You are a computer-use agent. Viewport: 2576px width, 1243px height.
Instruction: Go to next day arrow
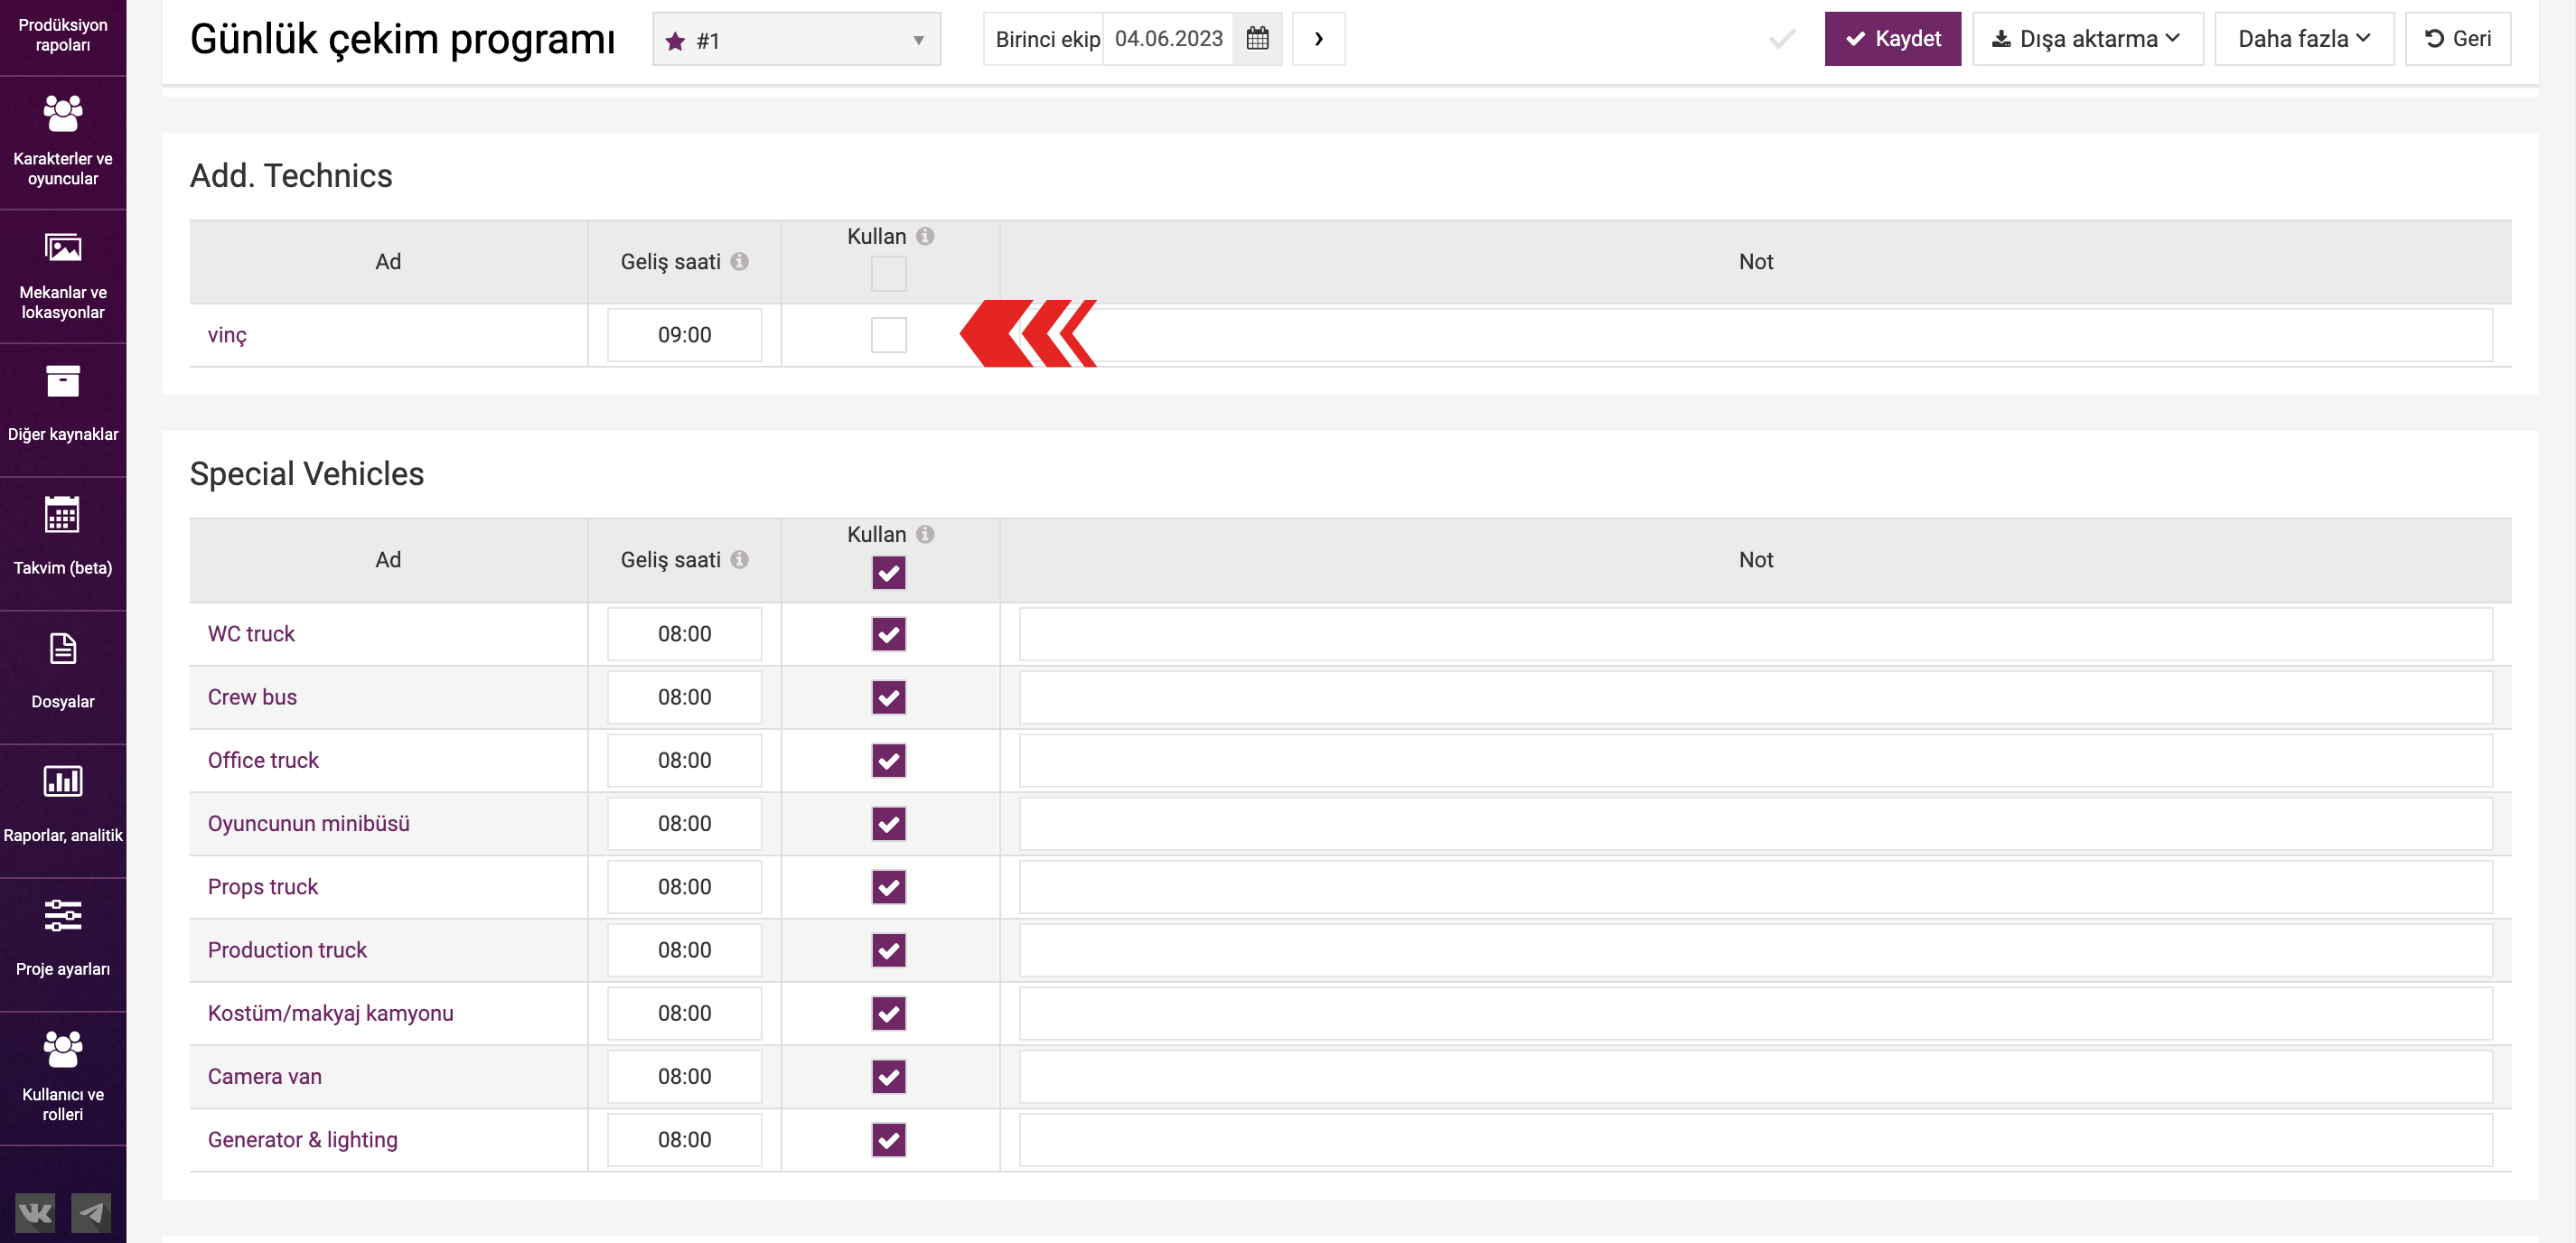coord(1319,39)
